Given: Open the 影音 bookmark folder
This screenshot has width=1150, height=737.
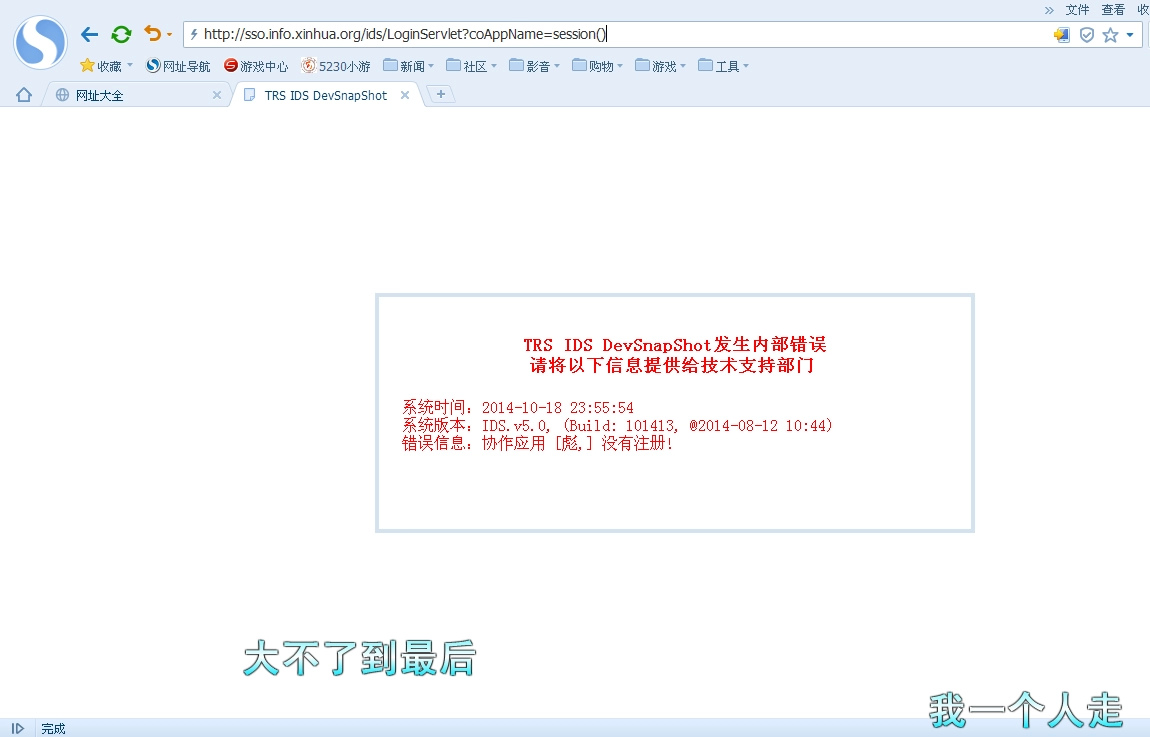Looking at the screenshot, I should (535, 66).
